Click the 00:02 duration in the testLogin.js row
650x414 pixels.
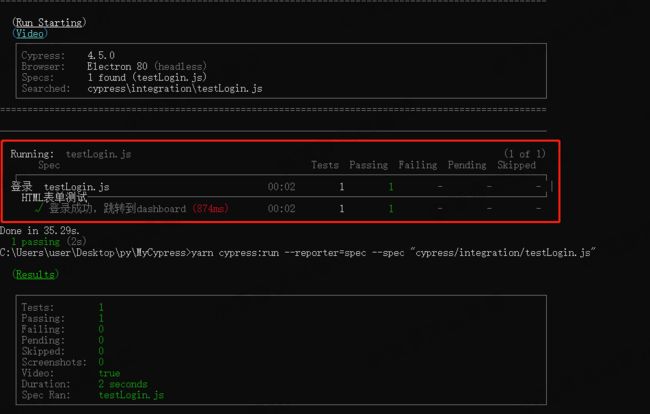pyautogui.click(x=281, y=187)
